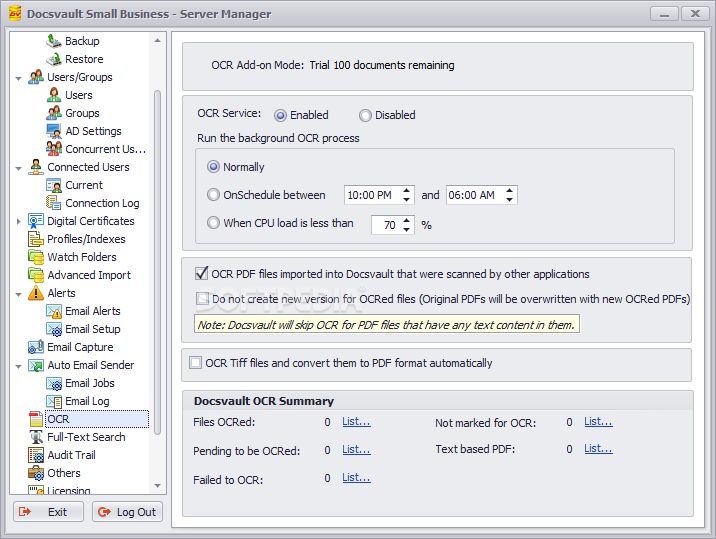Viewport: 716px width, 539px height.
Task: Click the Concurrent Users icon
Action: [54, 149]
